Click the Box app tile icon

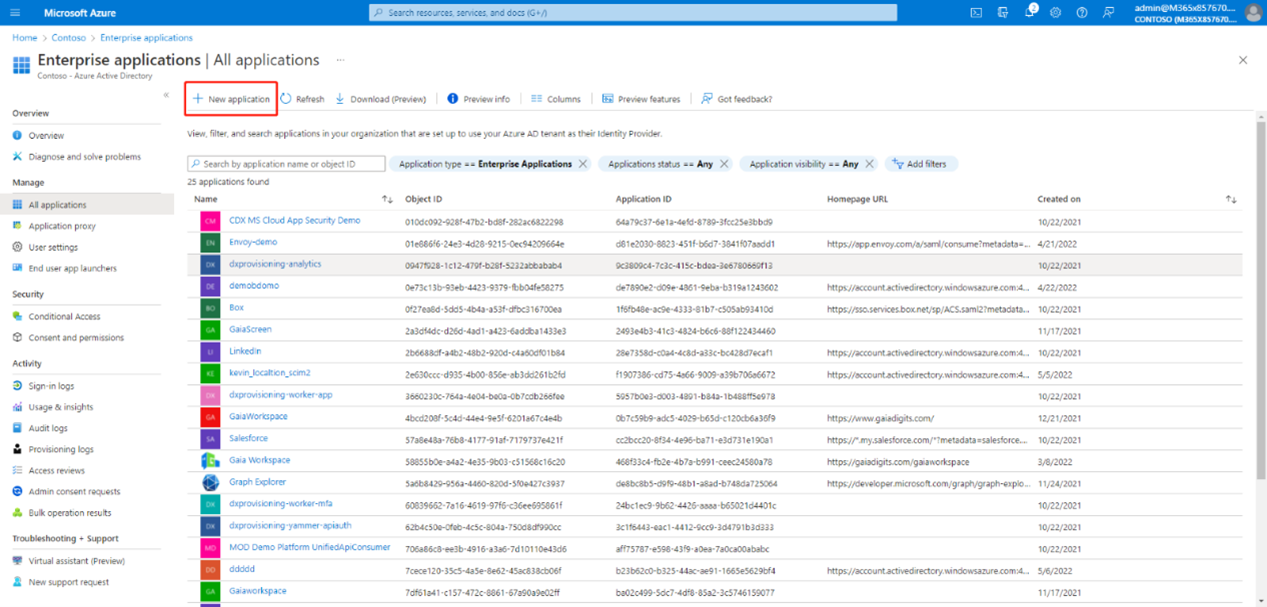(210, 308)
